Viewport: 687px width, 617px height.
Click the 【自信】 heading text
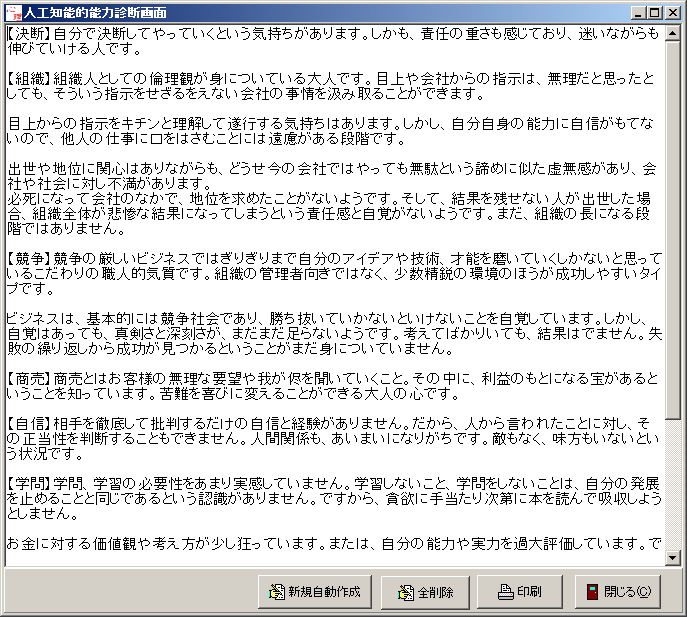point(29,423)
